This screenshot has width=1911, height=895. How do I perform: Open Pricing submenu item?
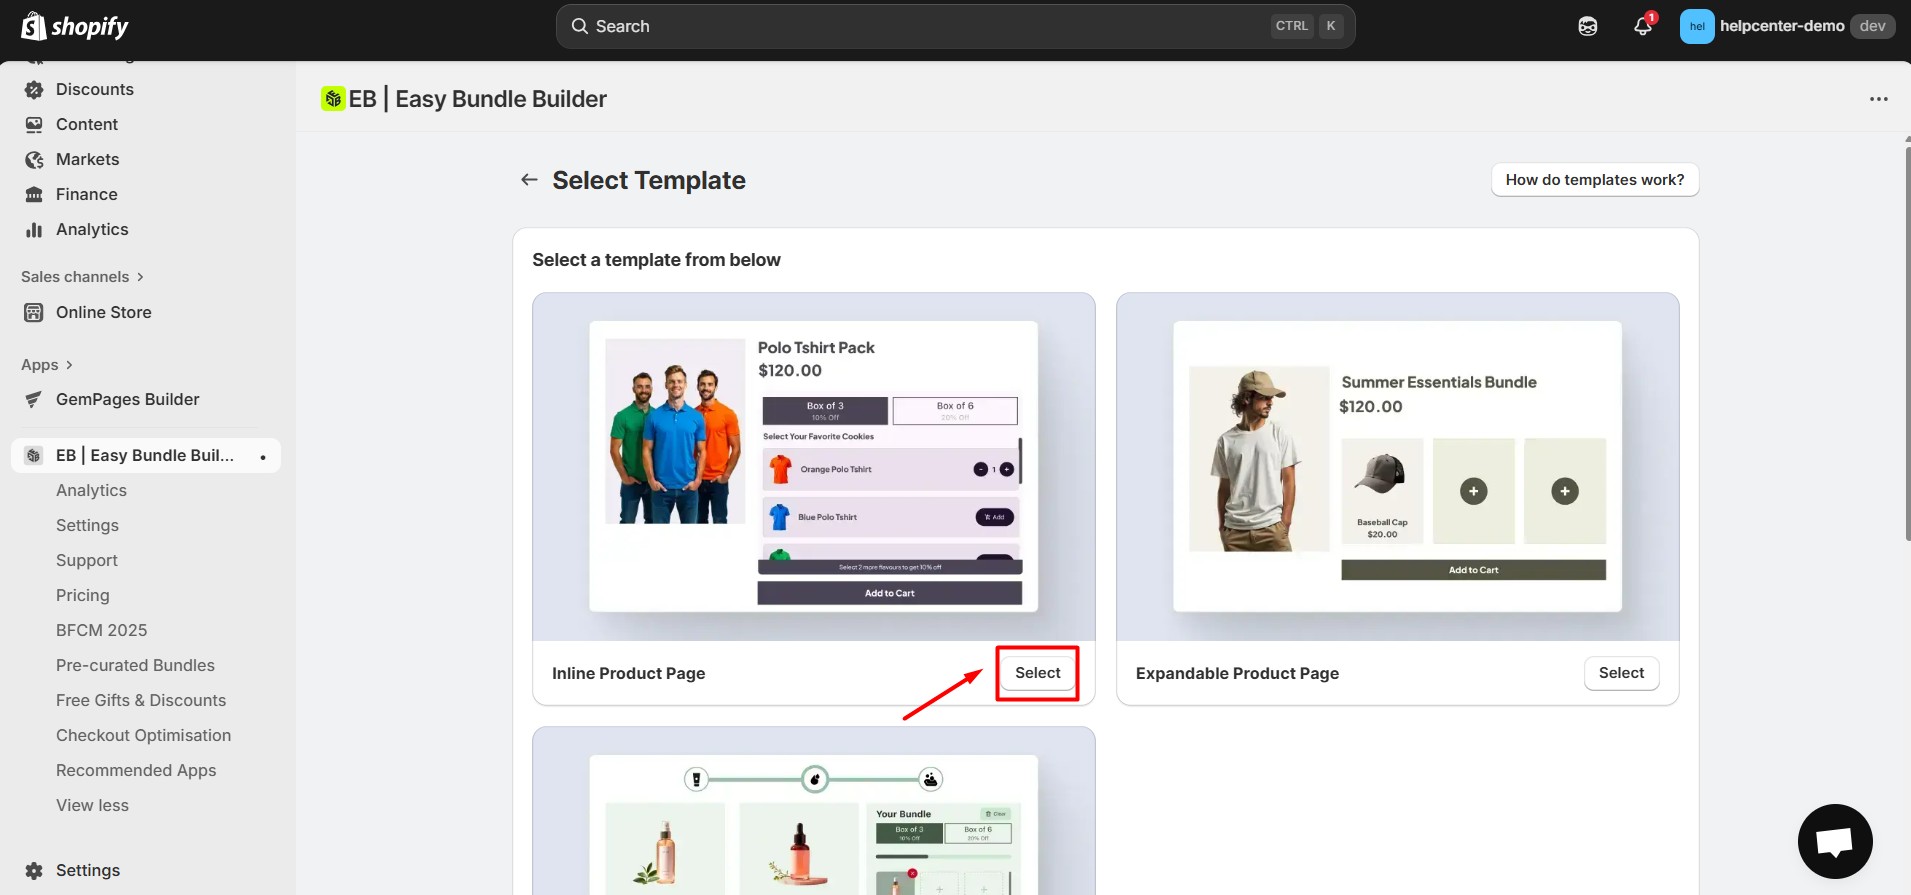point(83,596)
